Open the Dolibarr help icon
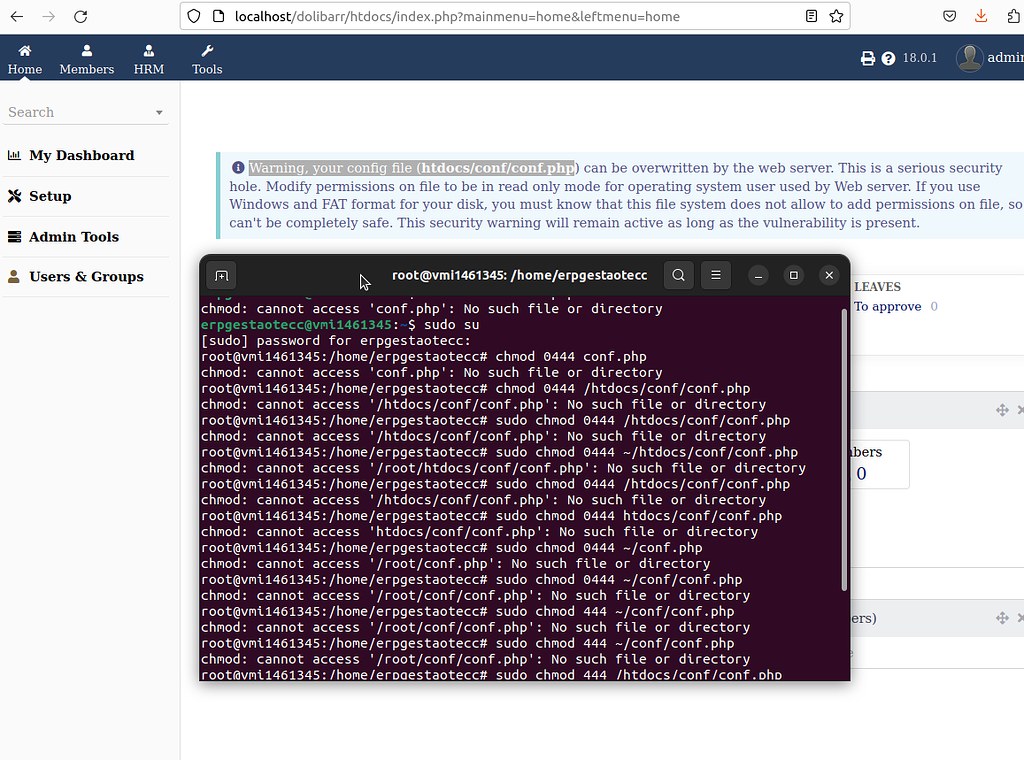Image resolution: width=1024 pixels, height=760 pixels. 889,58
